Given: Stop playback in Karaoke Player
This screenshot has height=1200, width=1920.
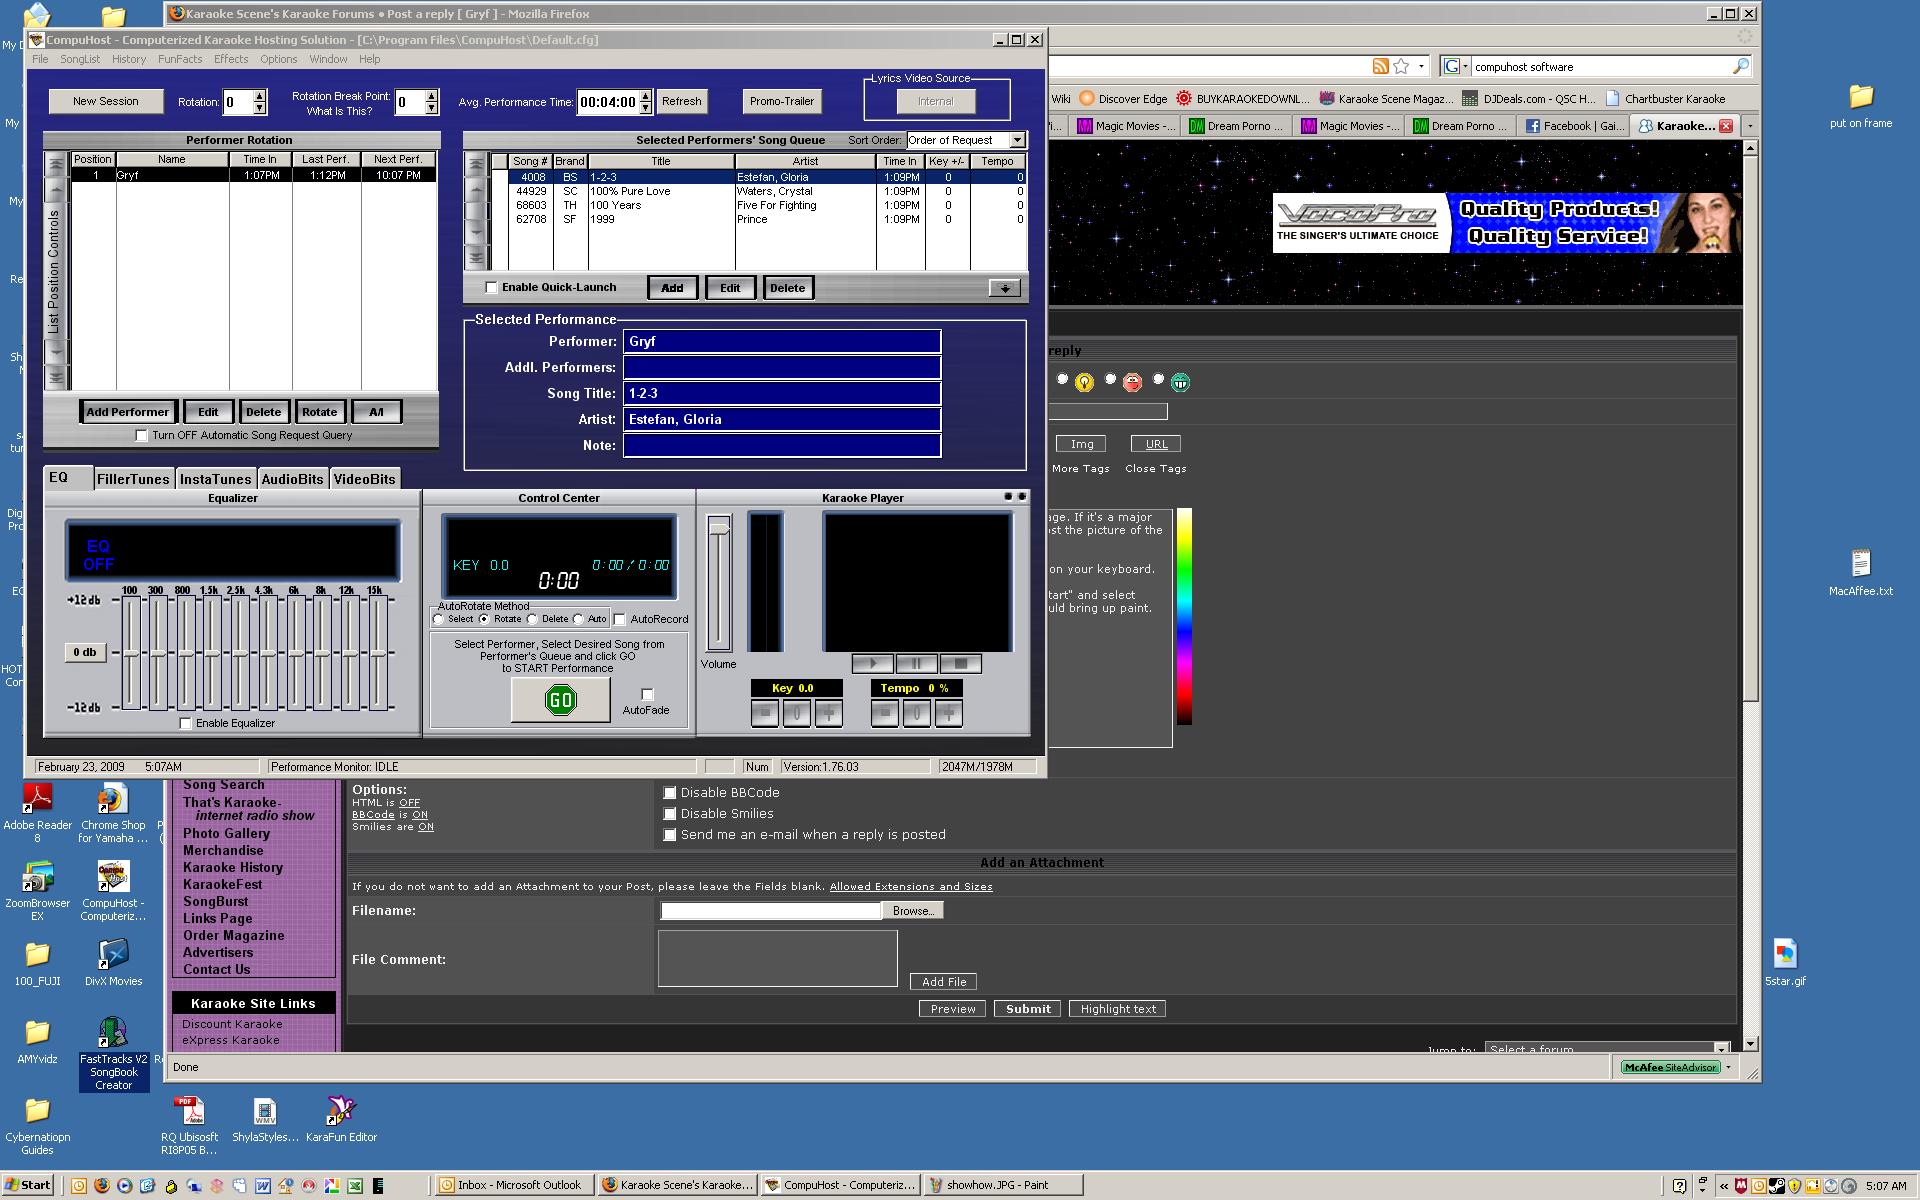Looking at the screenshot, I should pyautogui.click(x=961, y=663).
